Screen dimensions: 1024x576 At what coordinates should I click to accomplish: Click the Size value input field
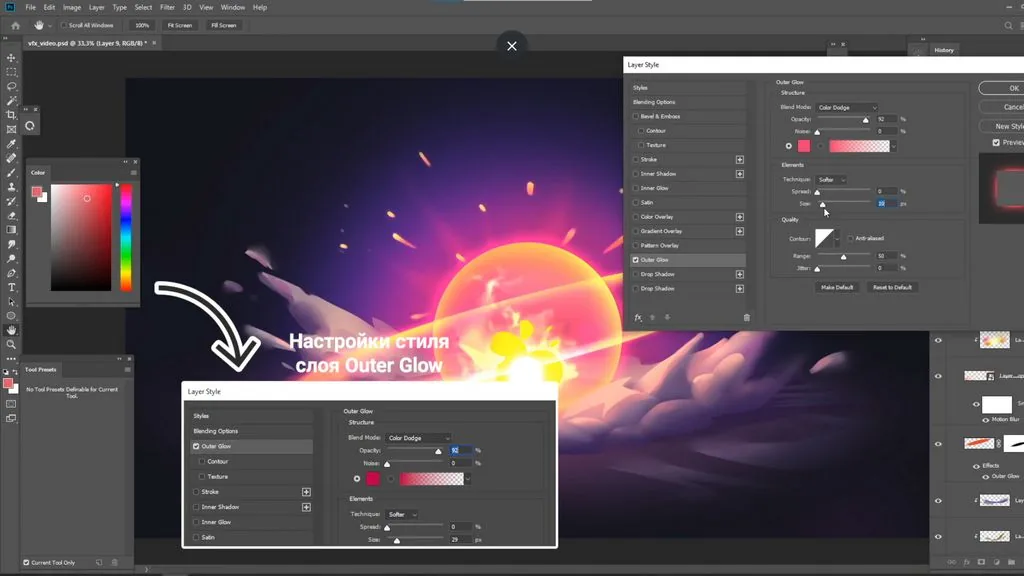click(x=886, y=204)
